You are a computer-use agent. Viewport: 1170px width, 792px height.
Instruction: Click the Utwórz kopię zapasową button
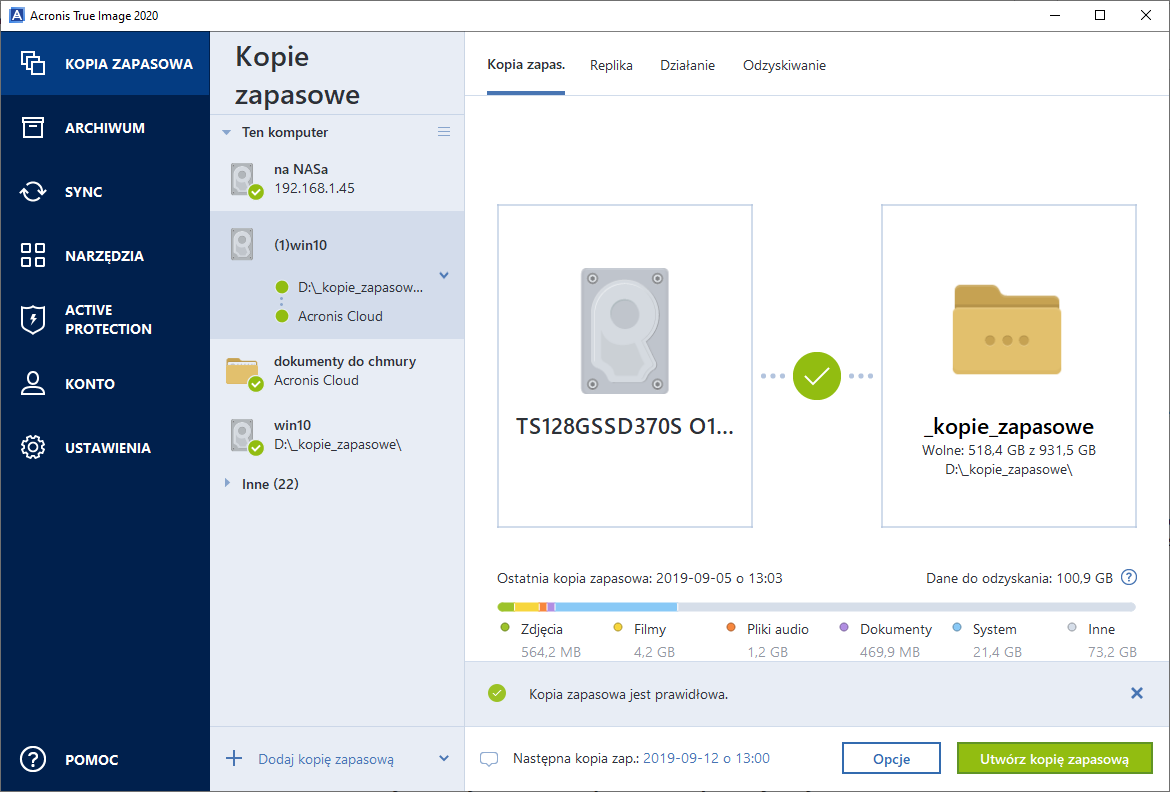[1054, 759]
